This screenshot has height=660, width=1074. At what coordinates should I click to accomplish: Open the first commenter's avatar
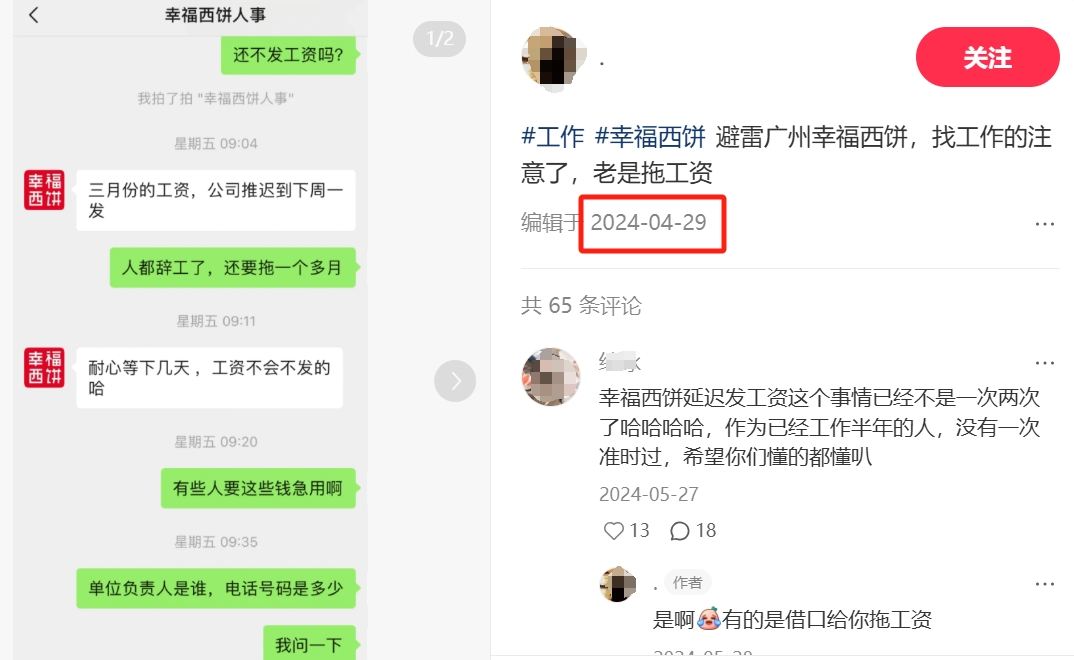coord(551,377)
